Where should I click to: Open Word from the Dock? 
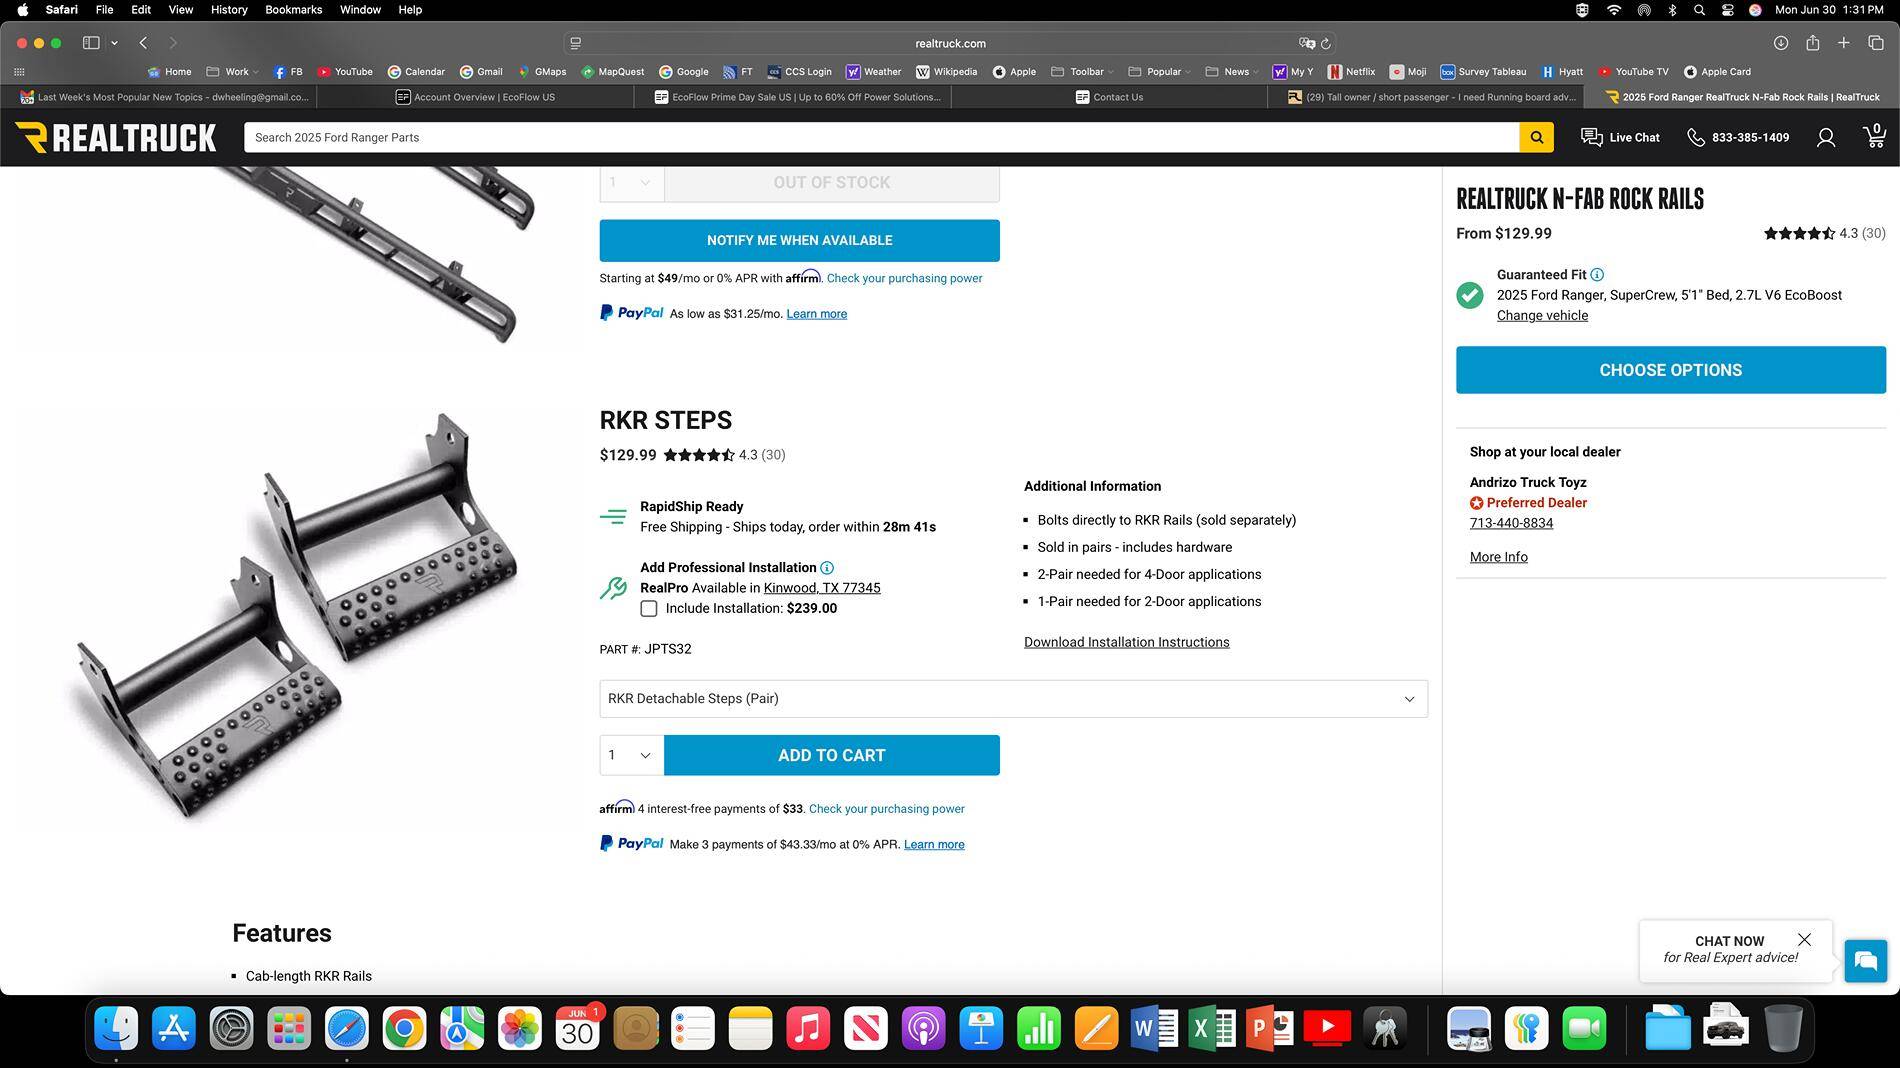1153,1028
